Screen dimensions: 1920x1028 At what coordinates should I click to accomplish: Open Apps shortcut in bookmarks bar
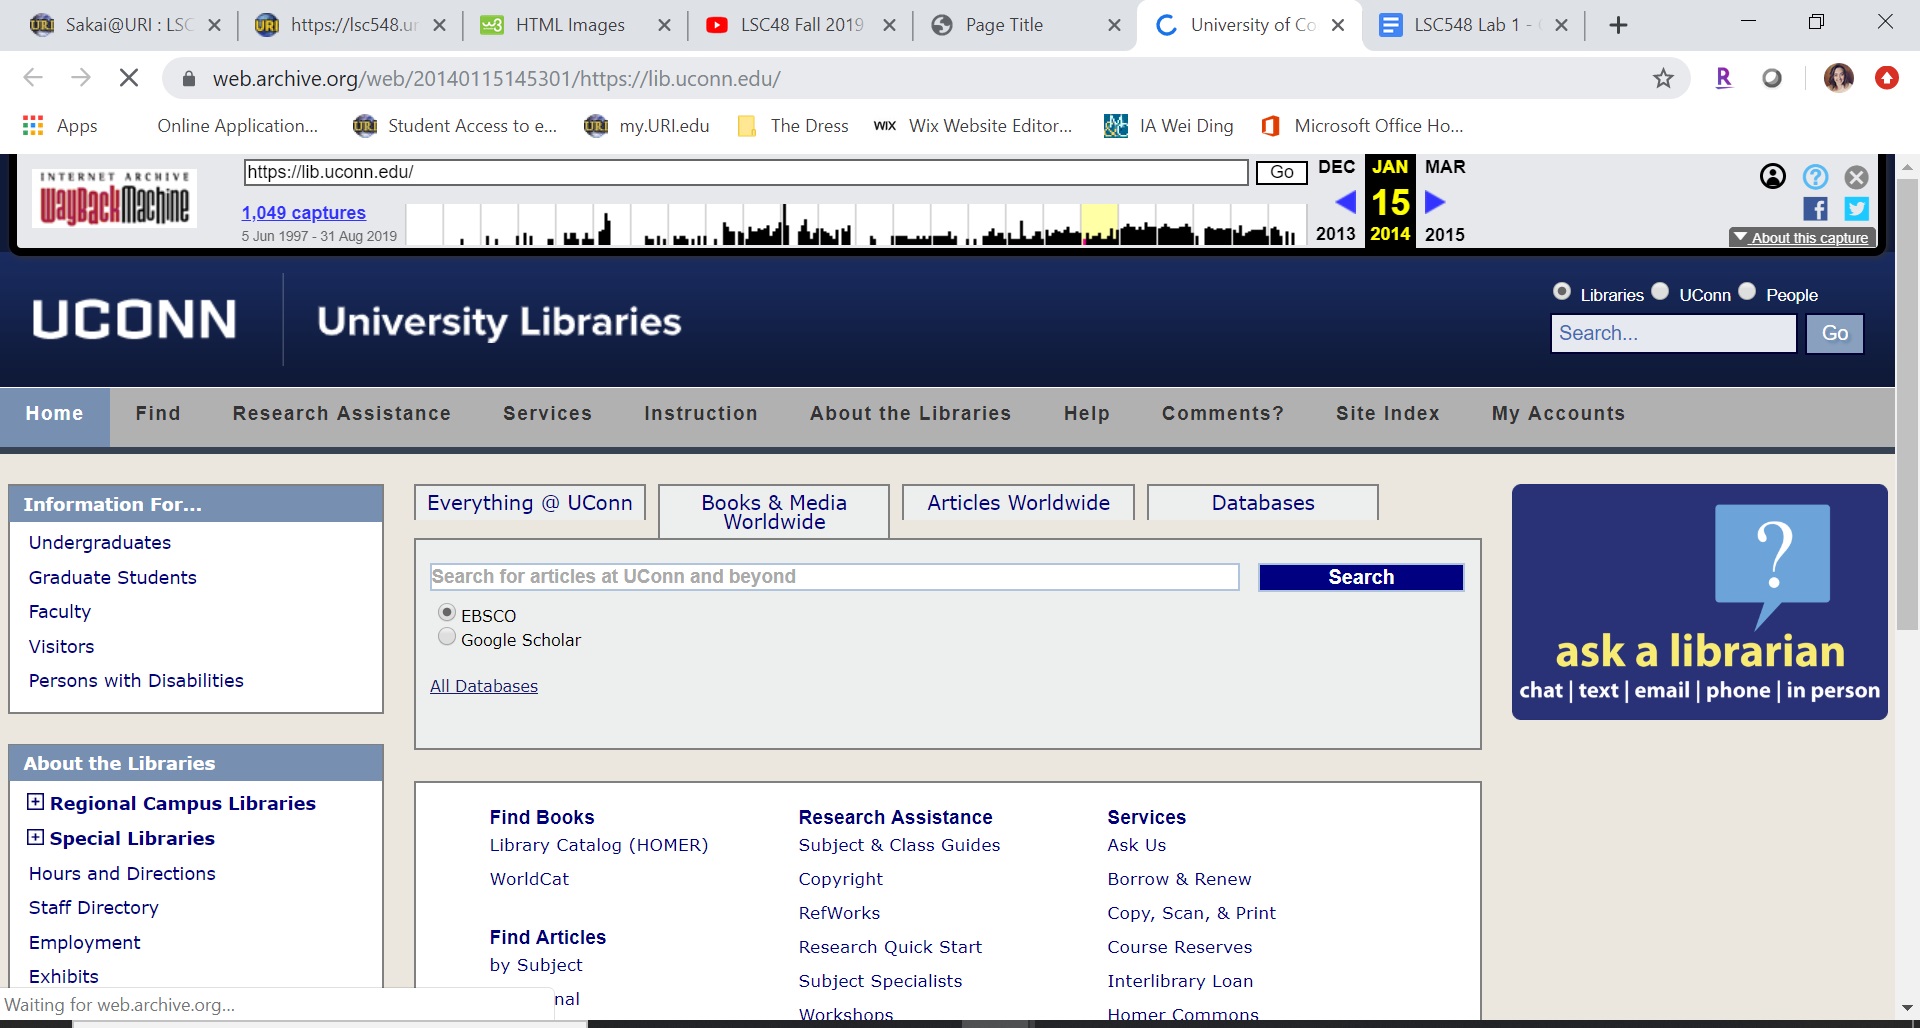coord(60,125)
